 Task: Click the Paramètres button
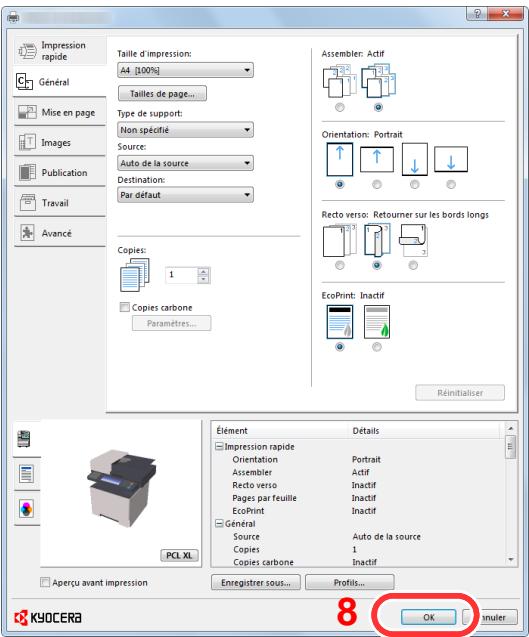[x=171, y=323]
